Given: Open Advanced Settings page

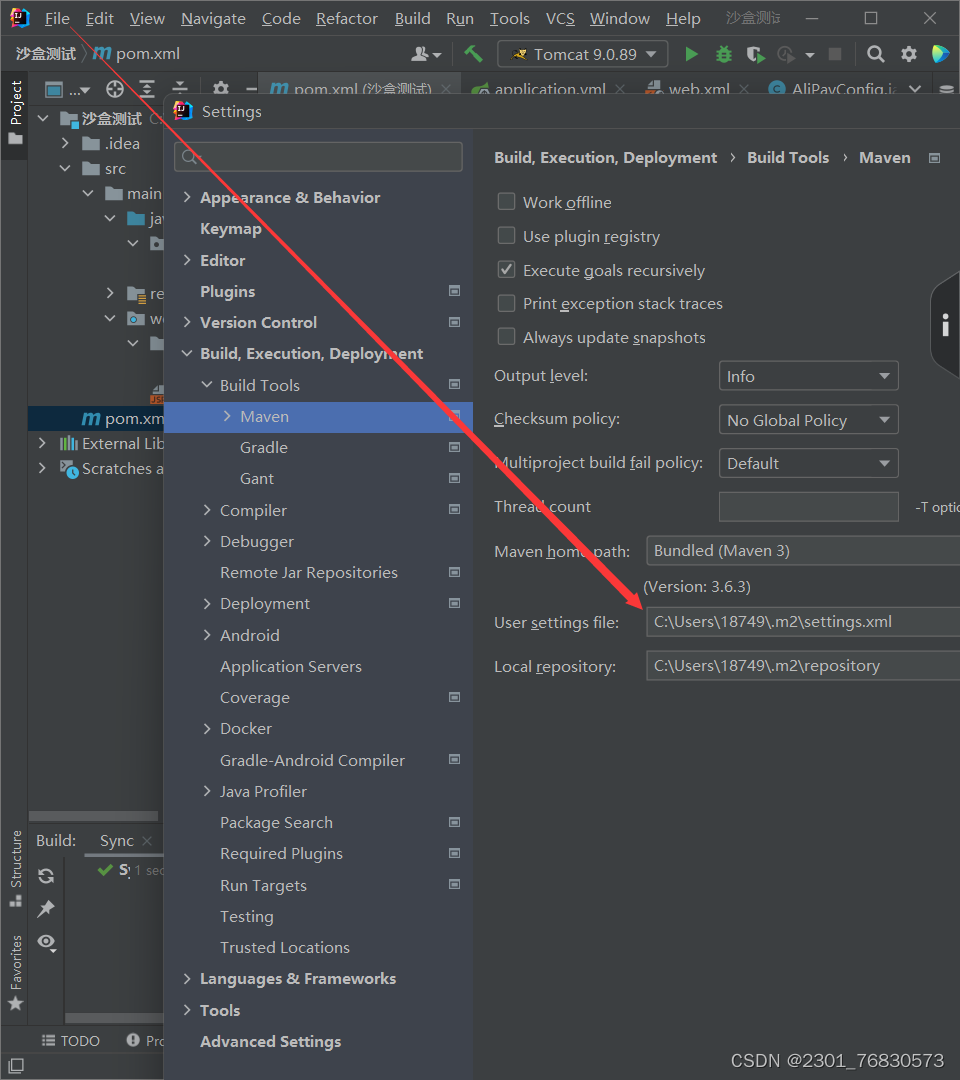Looking at the screenshot, I should pyautogui.click(x=271, y=1041).
